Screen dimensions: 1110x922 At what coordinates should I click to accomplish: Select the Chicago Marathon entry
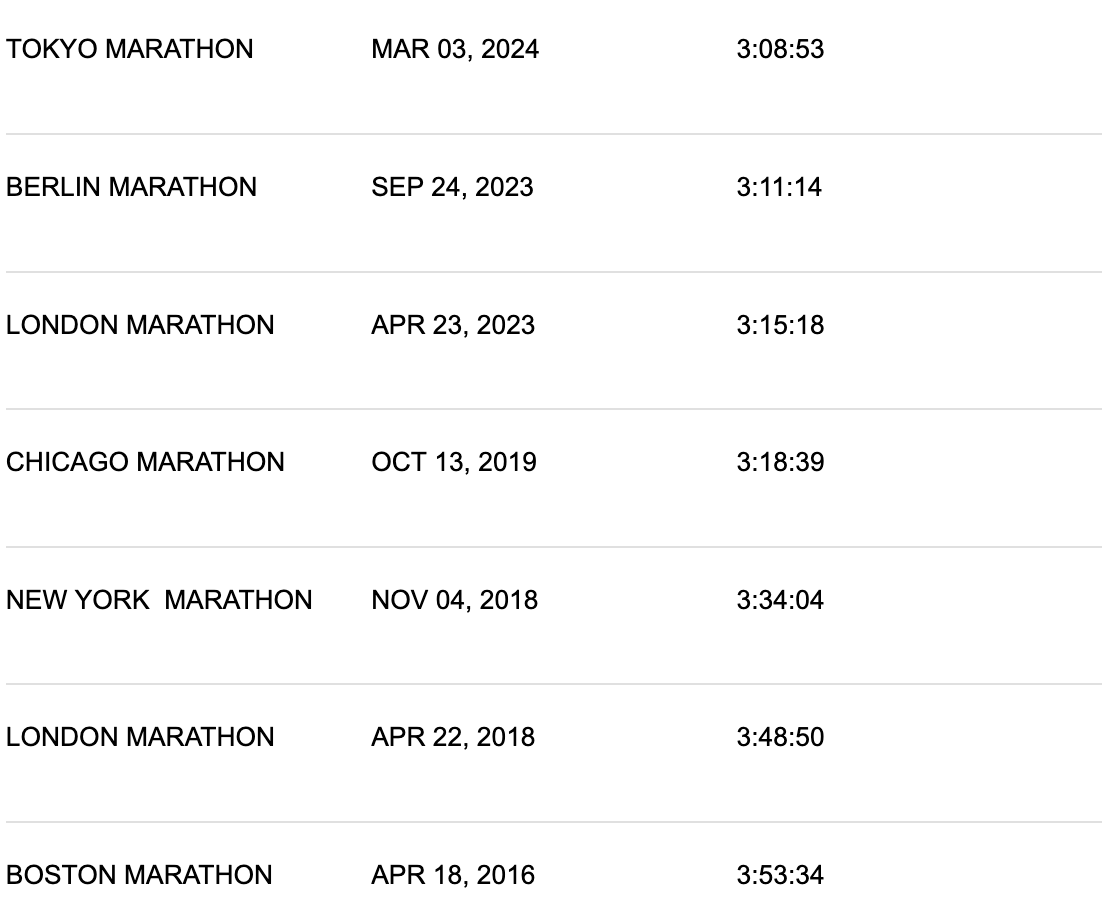point(145,462)
